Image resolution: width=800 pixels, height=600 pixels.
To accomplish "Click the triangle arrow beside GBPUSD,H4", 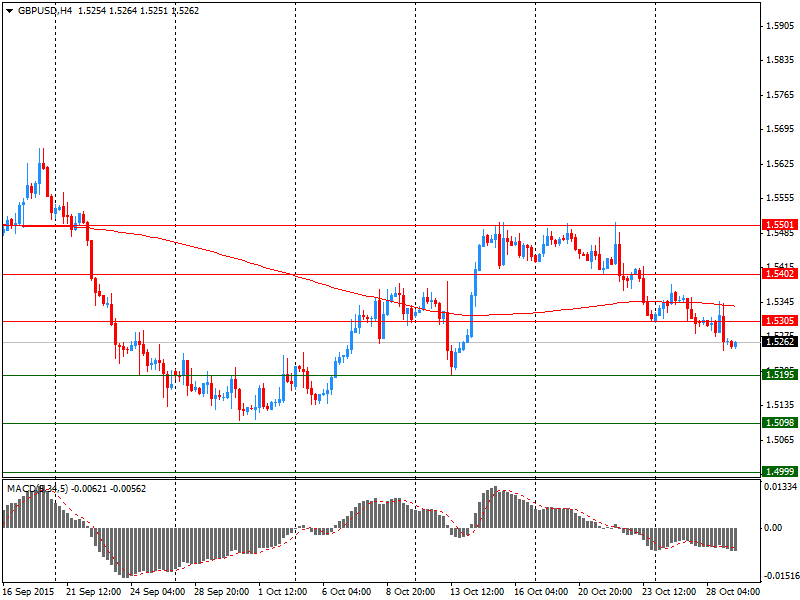I will [9, 11].
